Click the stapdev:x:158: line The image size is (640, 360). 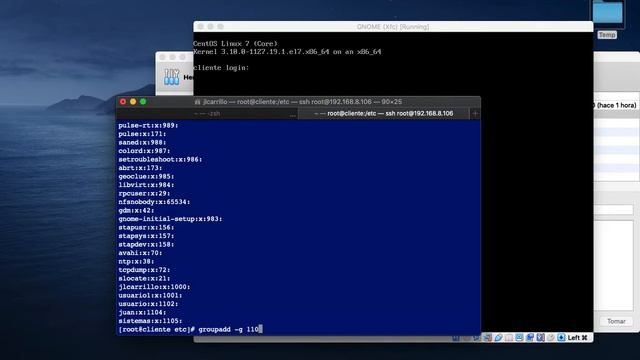coord(146,244)
